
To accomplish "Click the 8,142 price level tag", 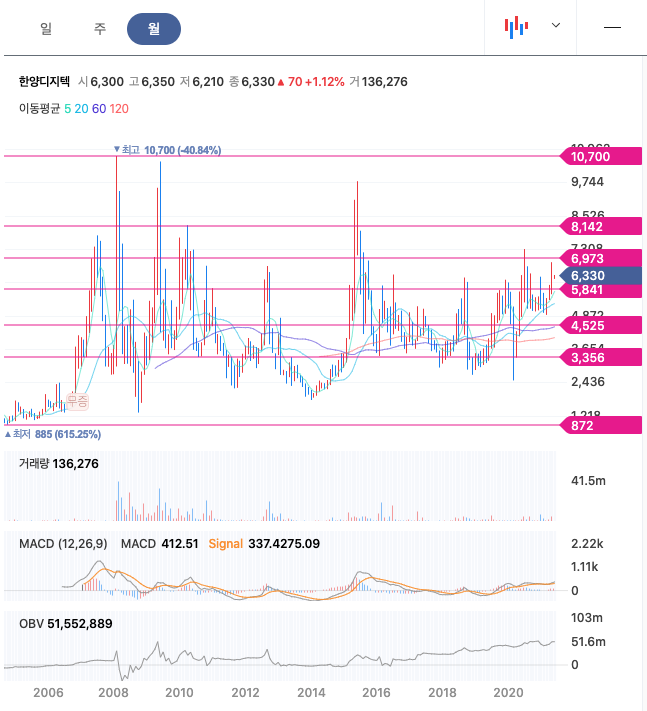I will [x=601, y=227].
